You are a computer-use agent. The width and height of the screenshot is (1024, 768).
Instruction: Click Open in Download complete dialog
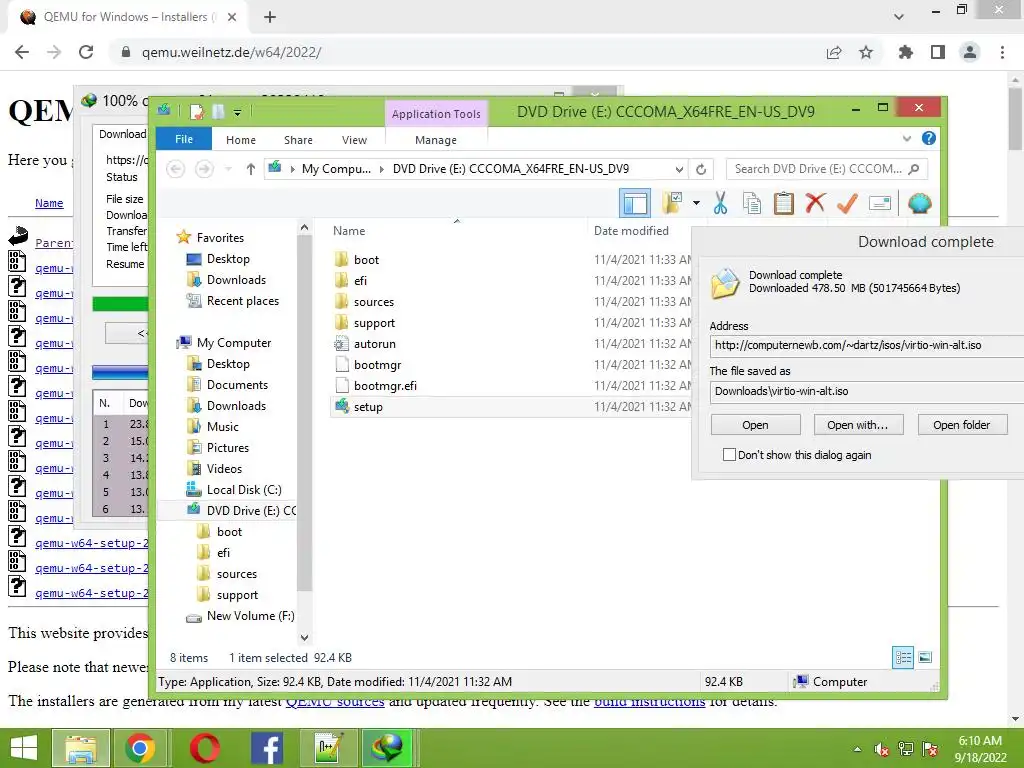coord(755,424)
